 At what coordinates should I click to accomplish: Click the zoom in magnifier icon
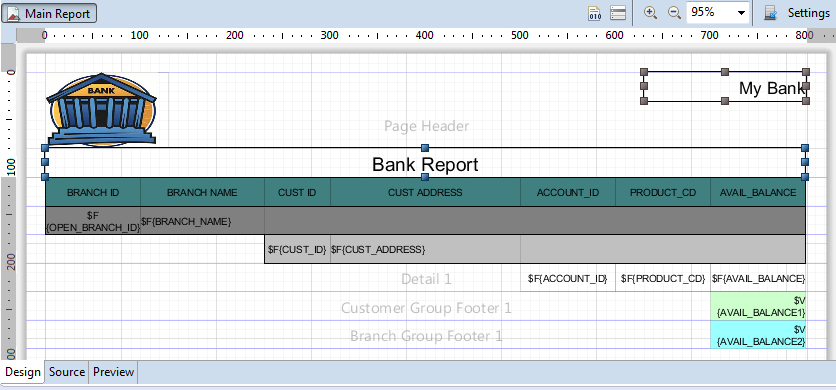click(x=650, y=13)
